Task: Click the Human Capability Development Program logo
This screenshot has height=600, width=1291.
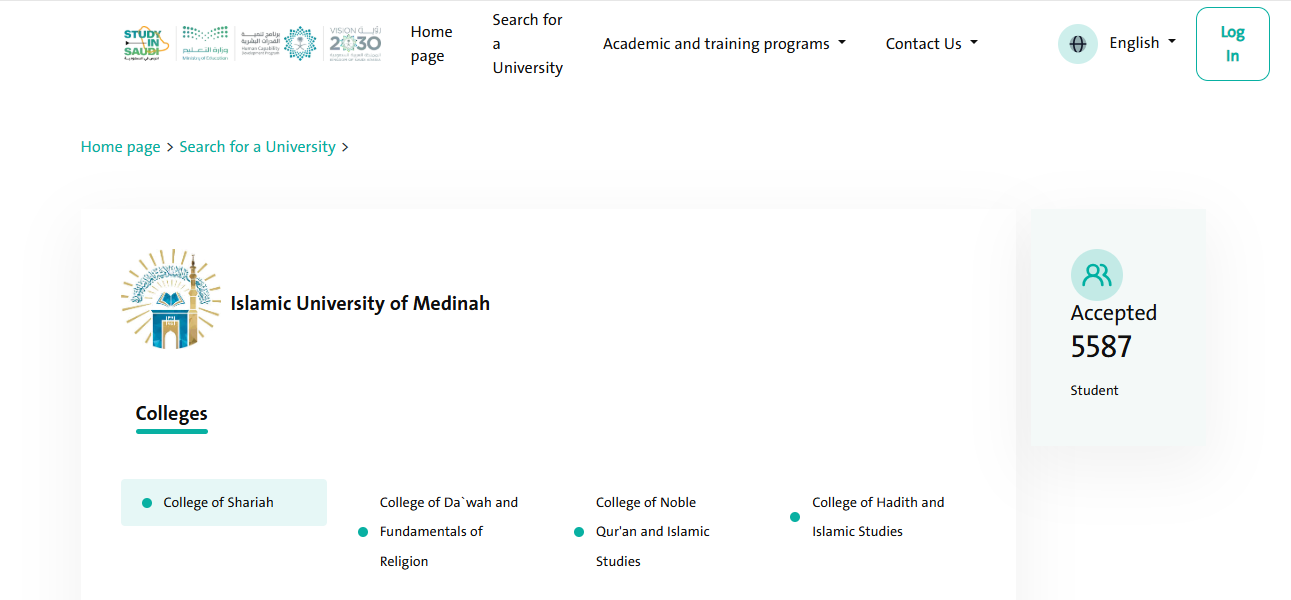Action: click(278, 44)
